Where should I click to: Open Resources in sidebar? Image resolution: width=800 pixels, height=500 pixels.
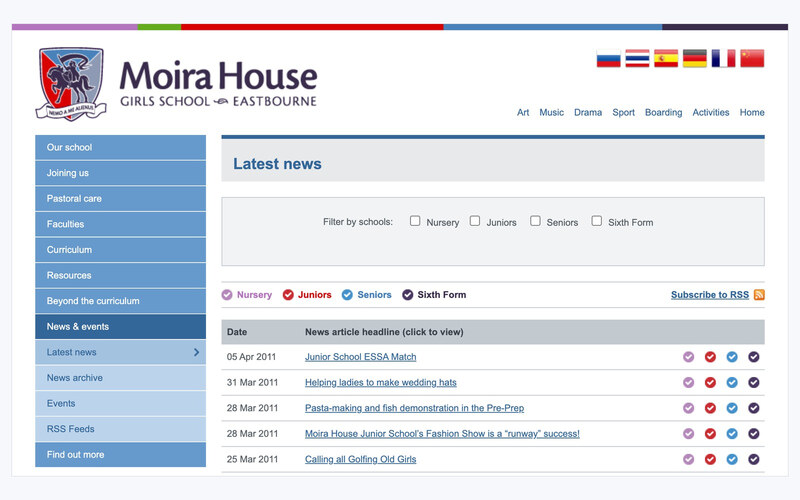[x=120, y=275]
